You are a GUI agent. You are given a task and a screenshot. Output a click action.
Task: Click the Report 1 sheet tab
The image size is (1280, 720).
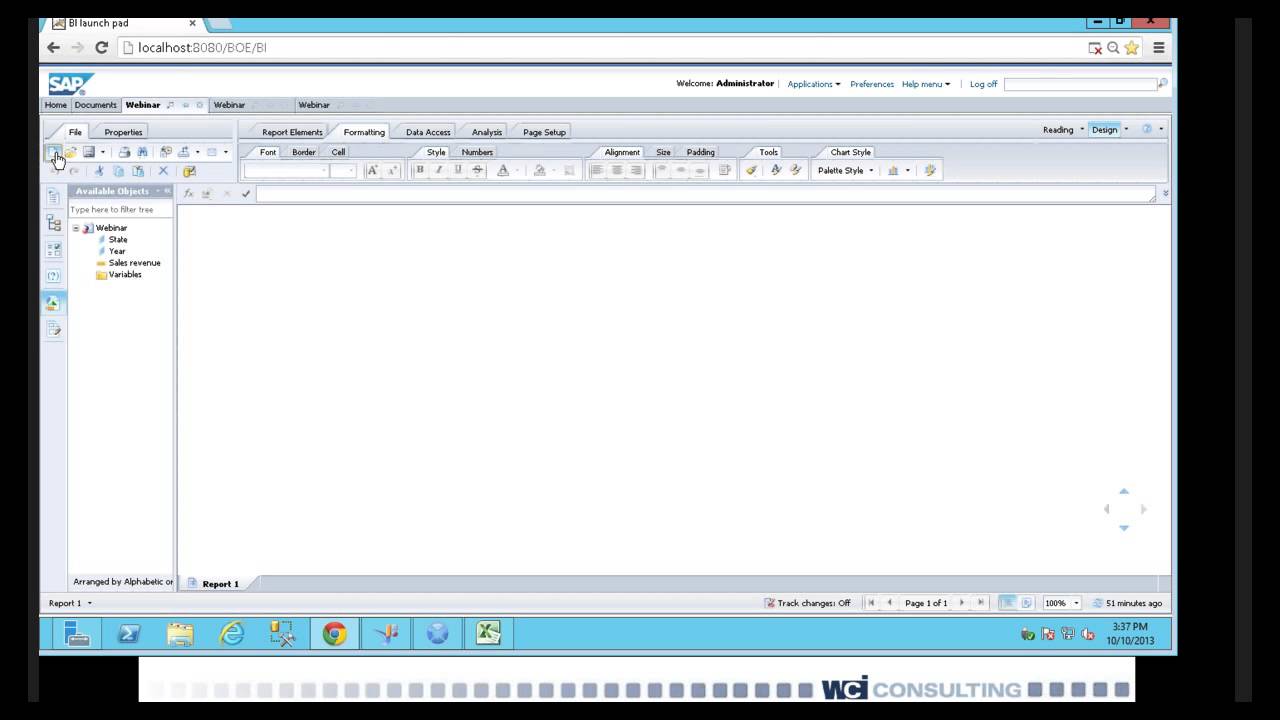click(220, 584)
